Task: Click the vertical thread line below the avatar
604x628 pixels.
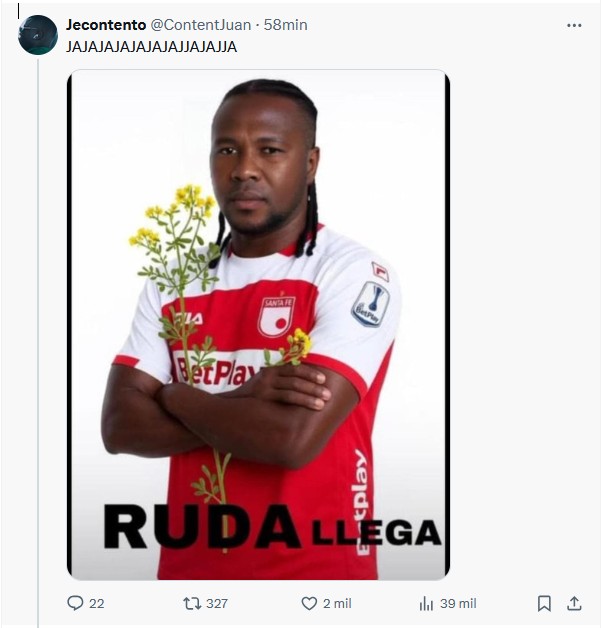Action: (x=38, y=340)
